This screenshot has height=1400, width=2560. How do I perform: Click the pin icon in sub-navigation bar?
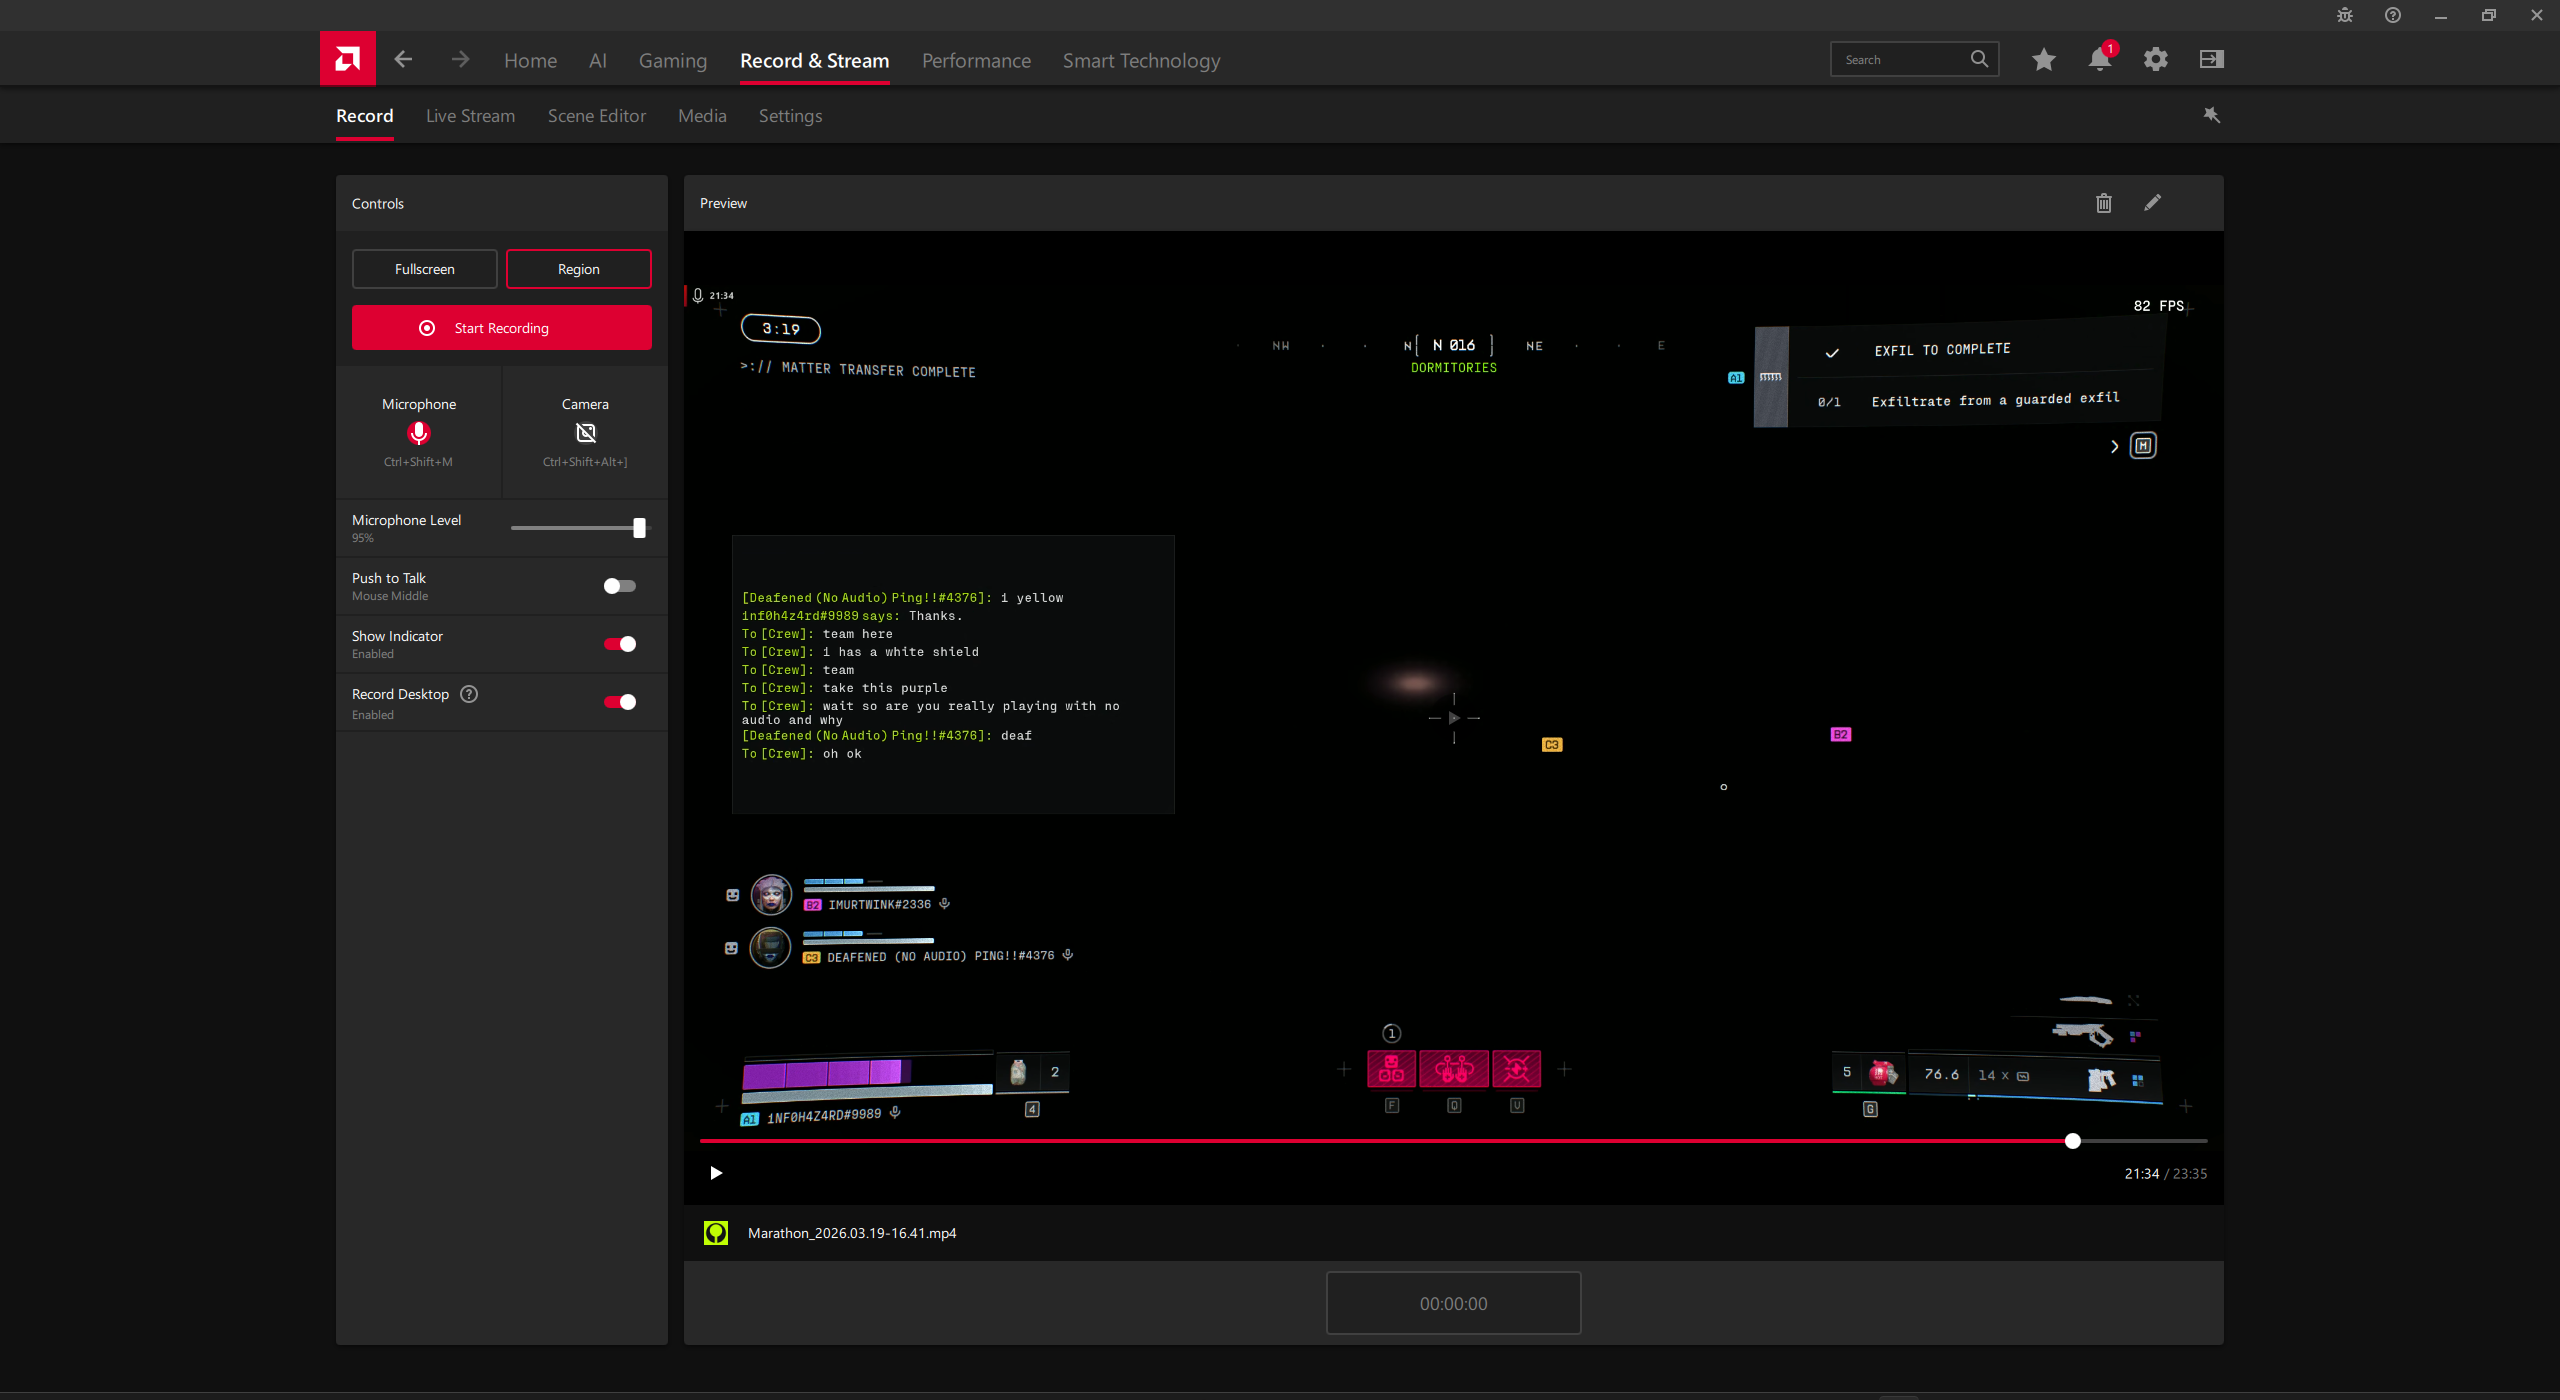2211,116
